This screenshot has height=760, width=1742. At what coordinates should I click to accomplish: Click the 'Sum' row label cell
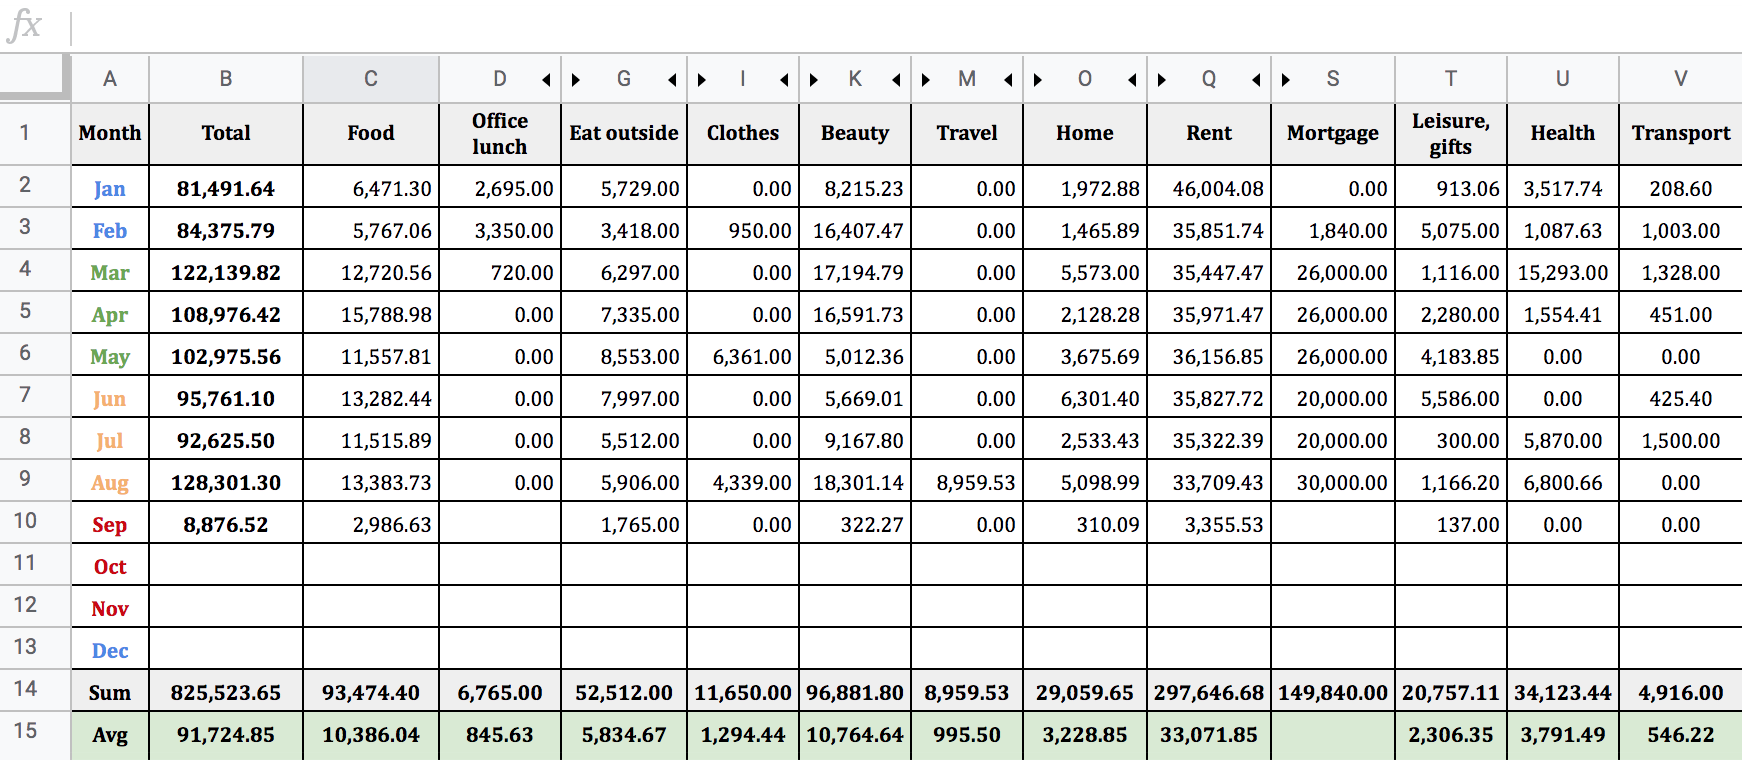[110, 692]
